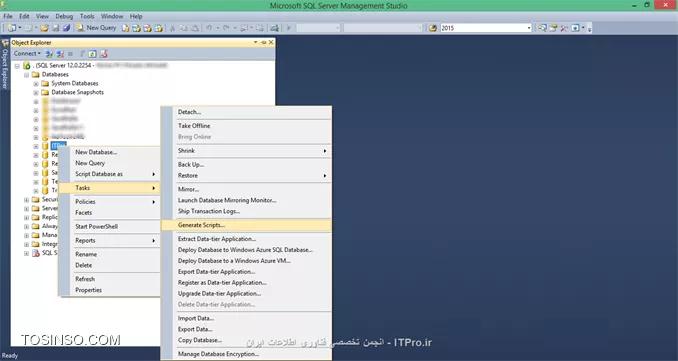The image size is (678, 361).
Task: Click the Open File folder icon
Action: click(x=44, y=28)
